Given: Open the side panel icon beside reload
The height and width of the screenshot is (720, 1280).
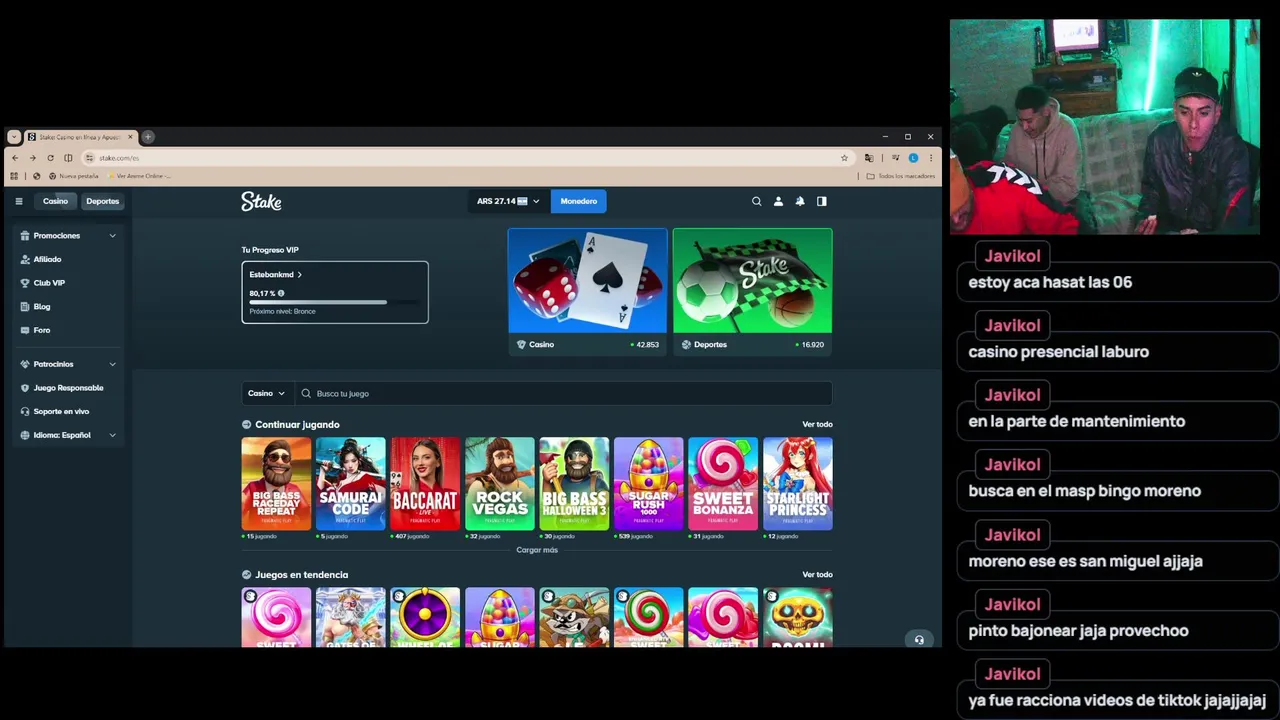Looking at the screenshot, I should [68, 158].
